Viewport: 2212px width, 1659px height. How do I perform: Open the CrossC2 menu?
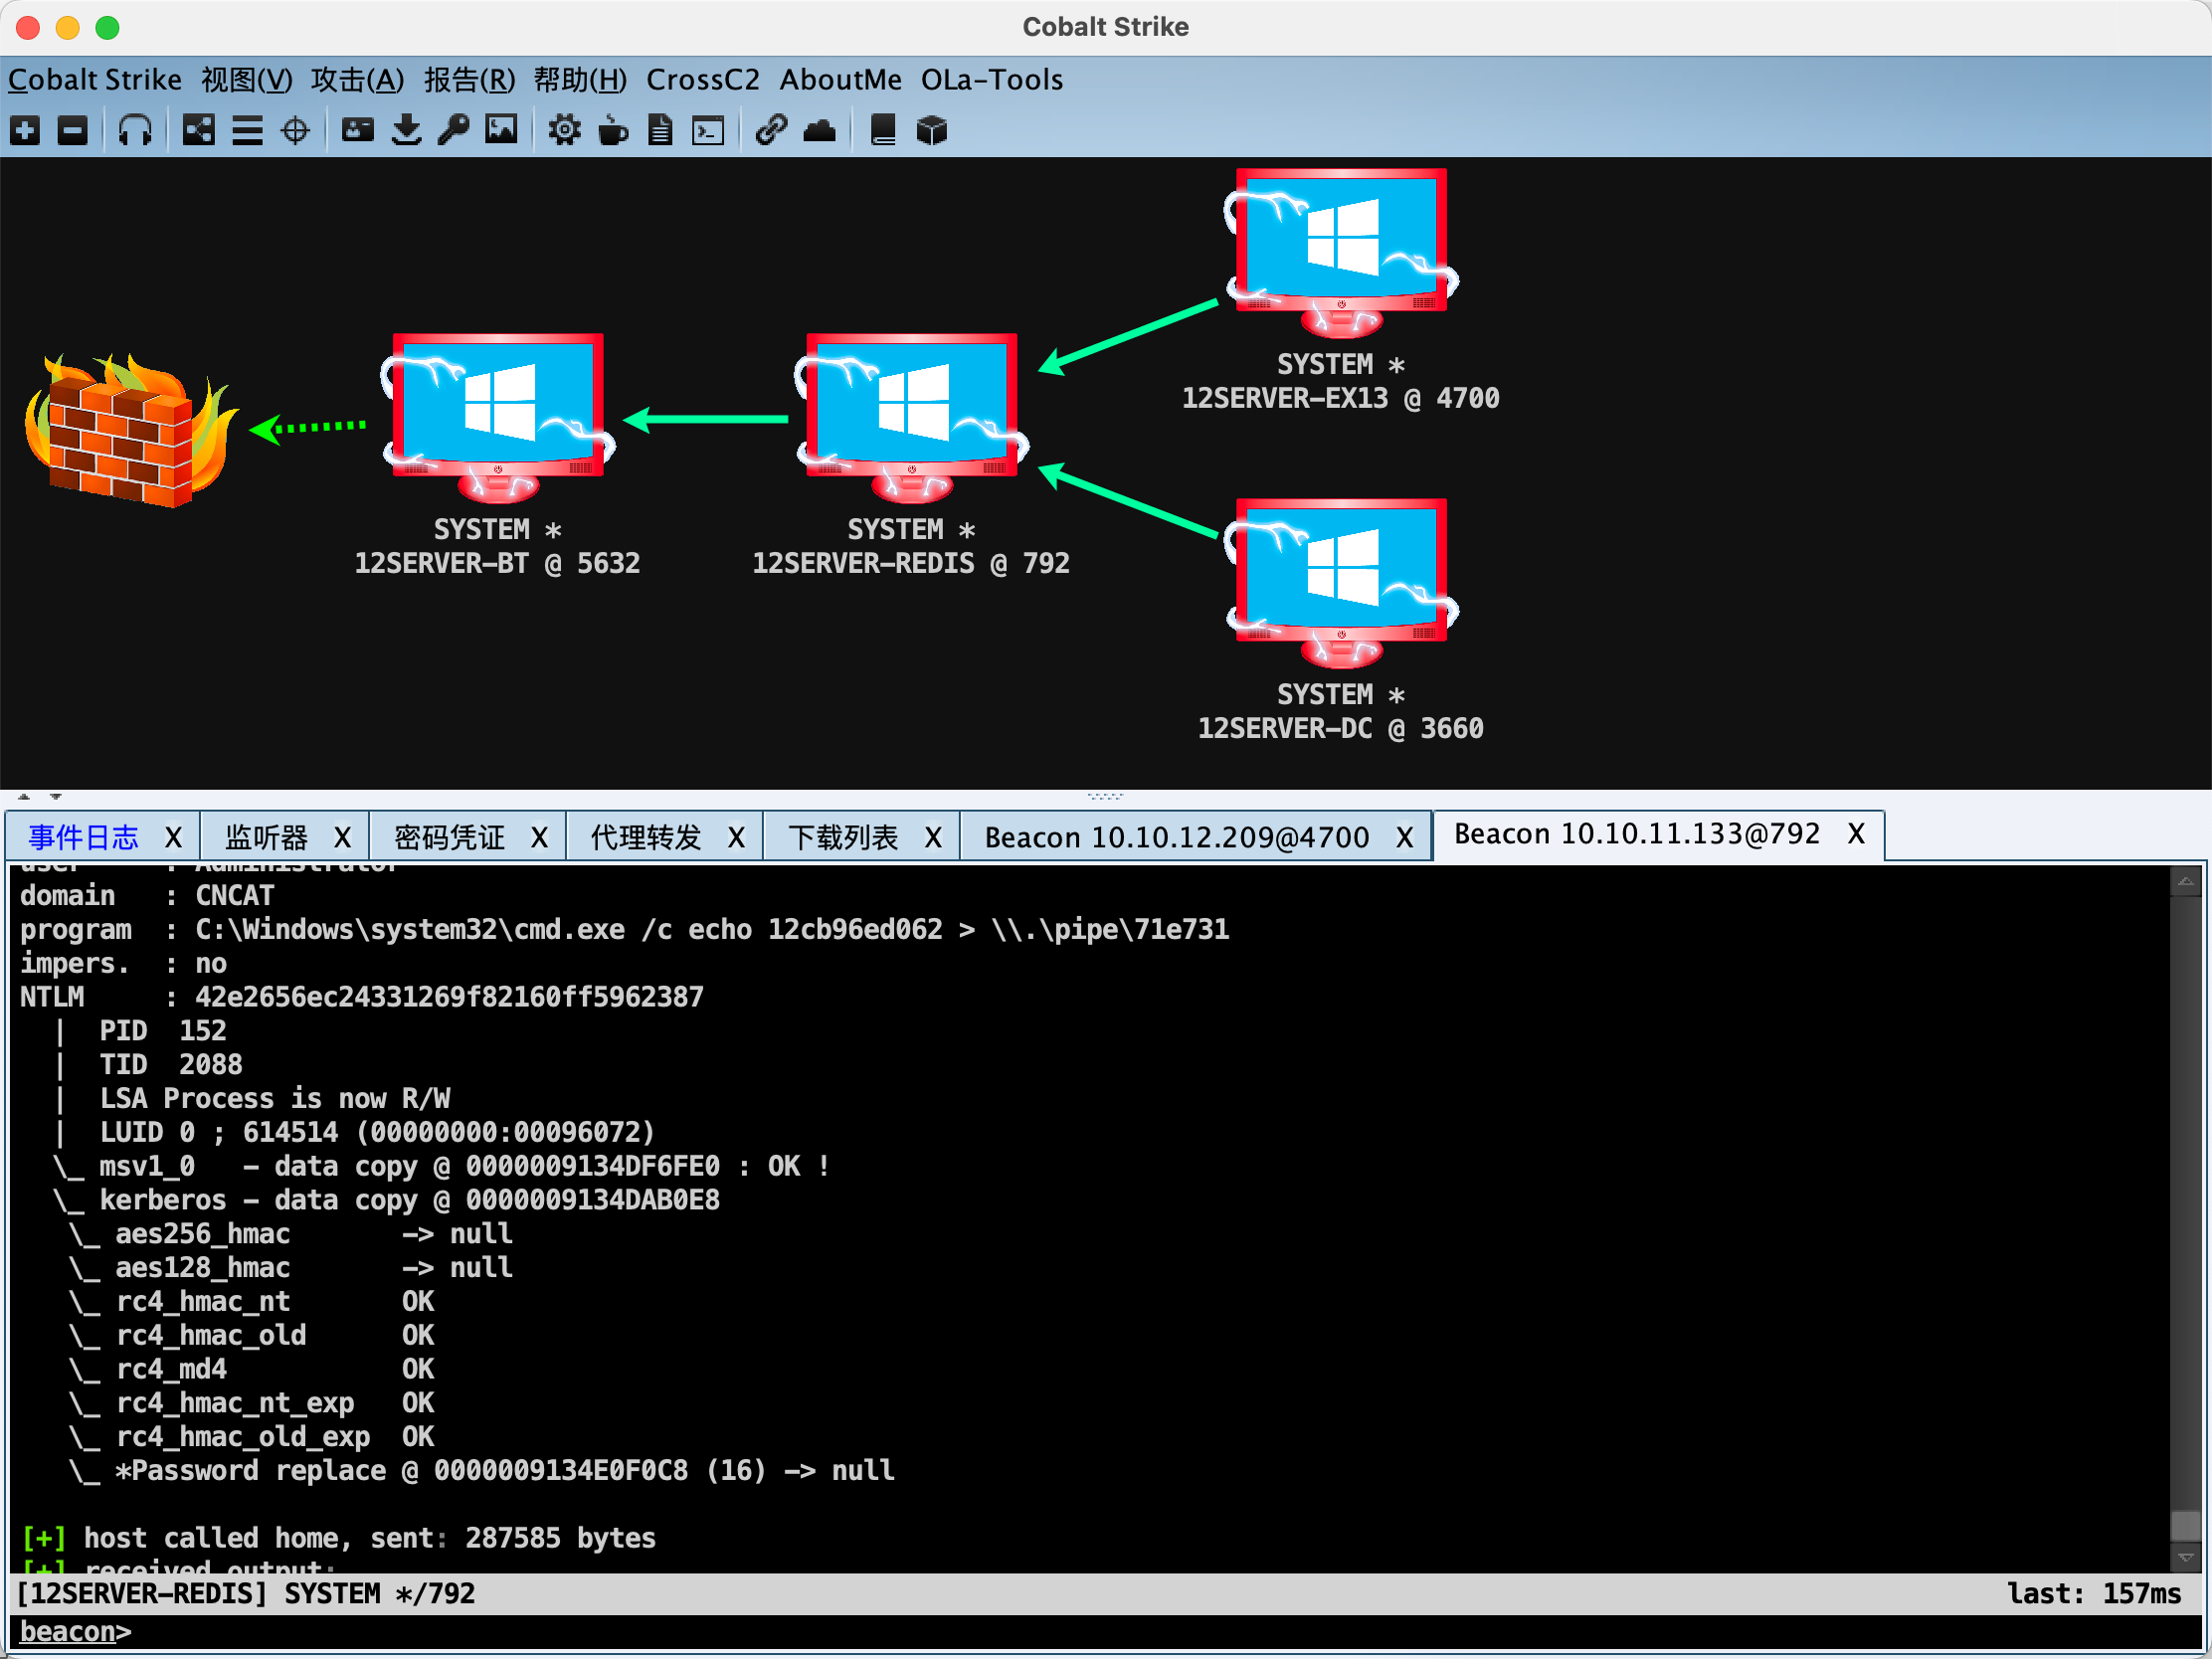pyautogui.click(x=702, y=80)
